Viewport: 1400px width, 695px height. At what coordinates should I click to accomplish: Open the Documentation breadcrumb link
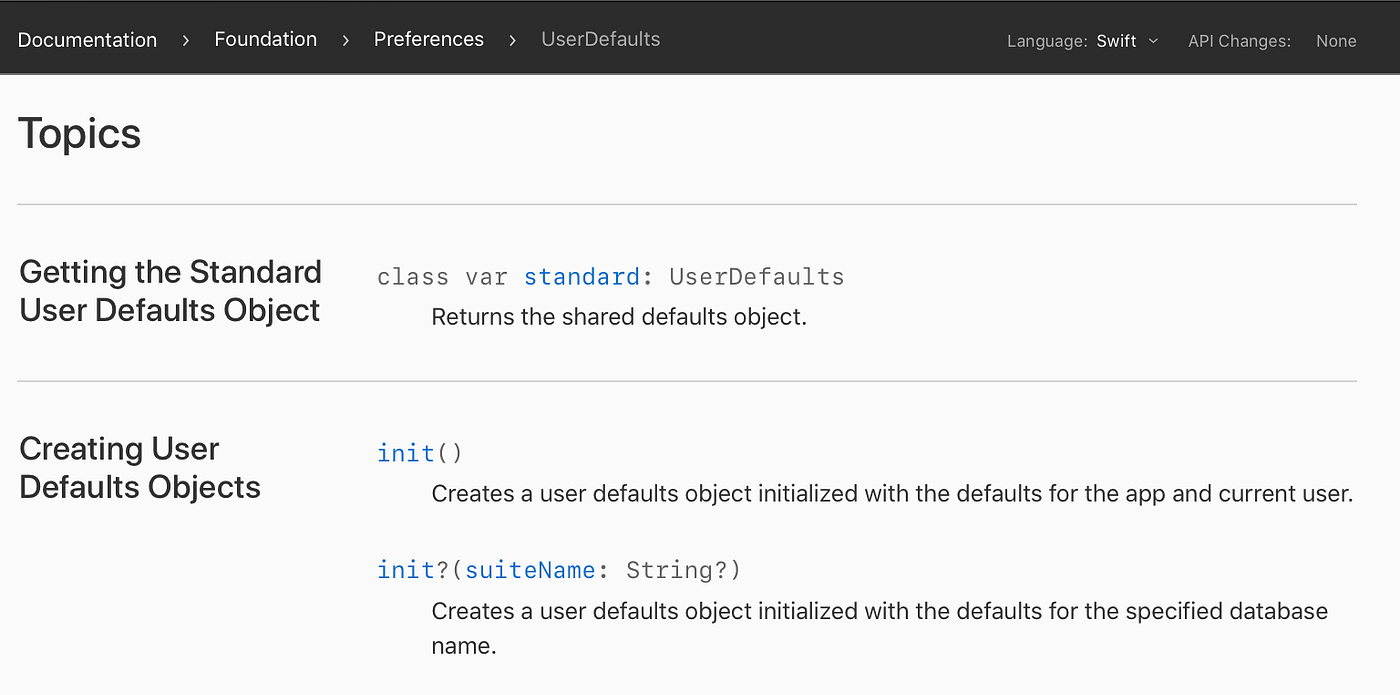87,40
